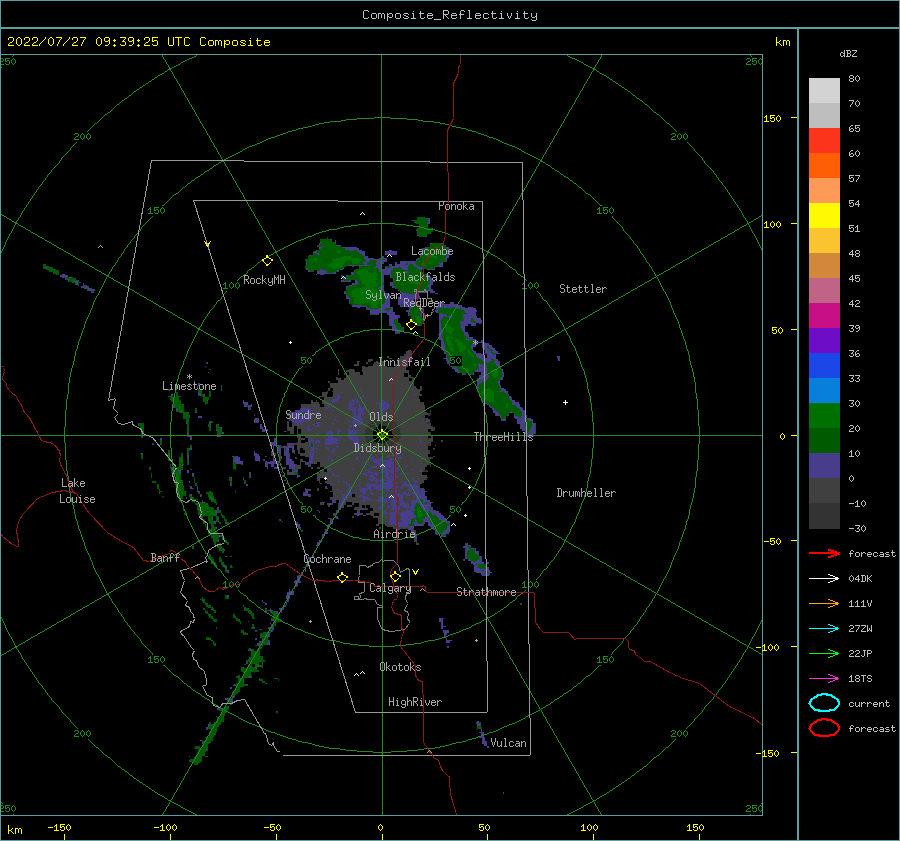Click the Olds city label
The image size is (900, 841).
pos(381,417)
